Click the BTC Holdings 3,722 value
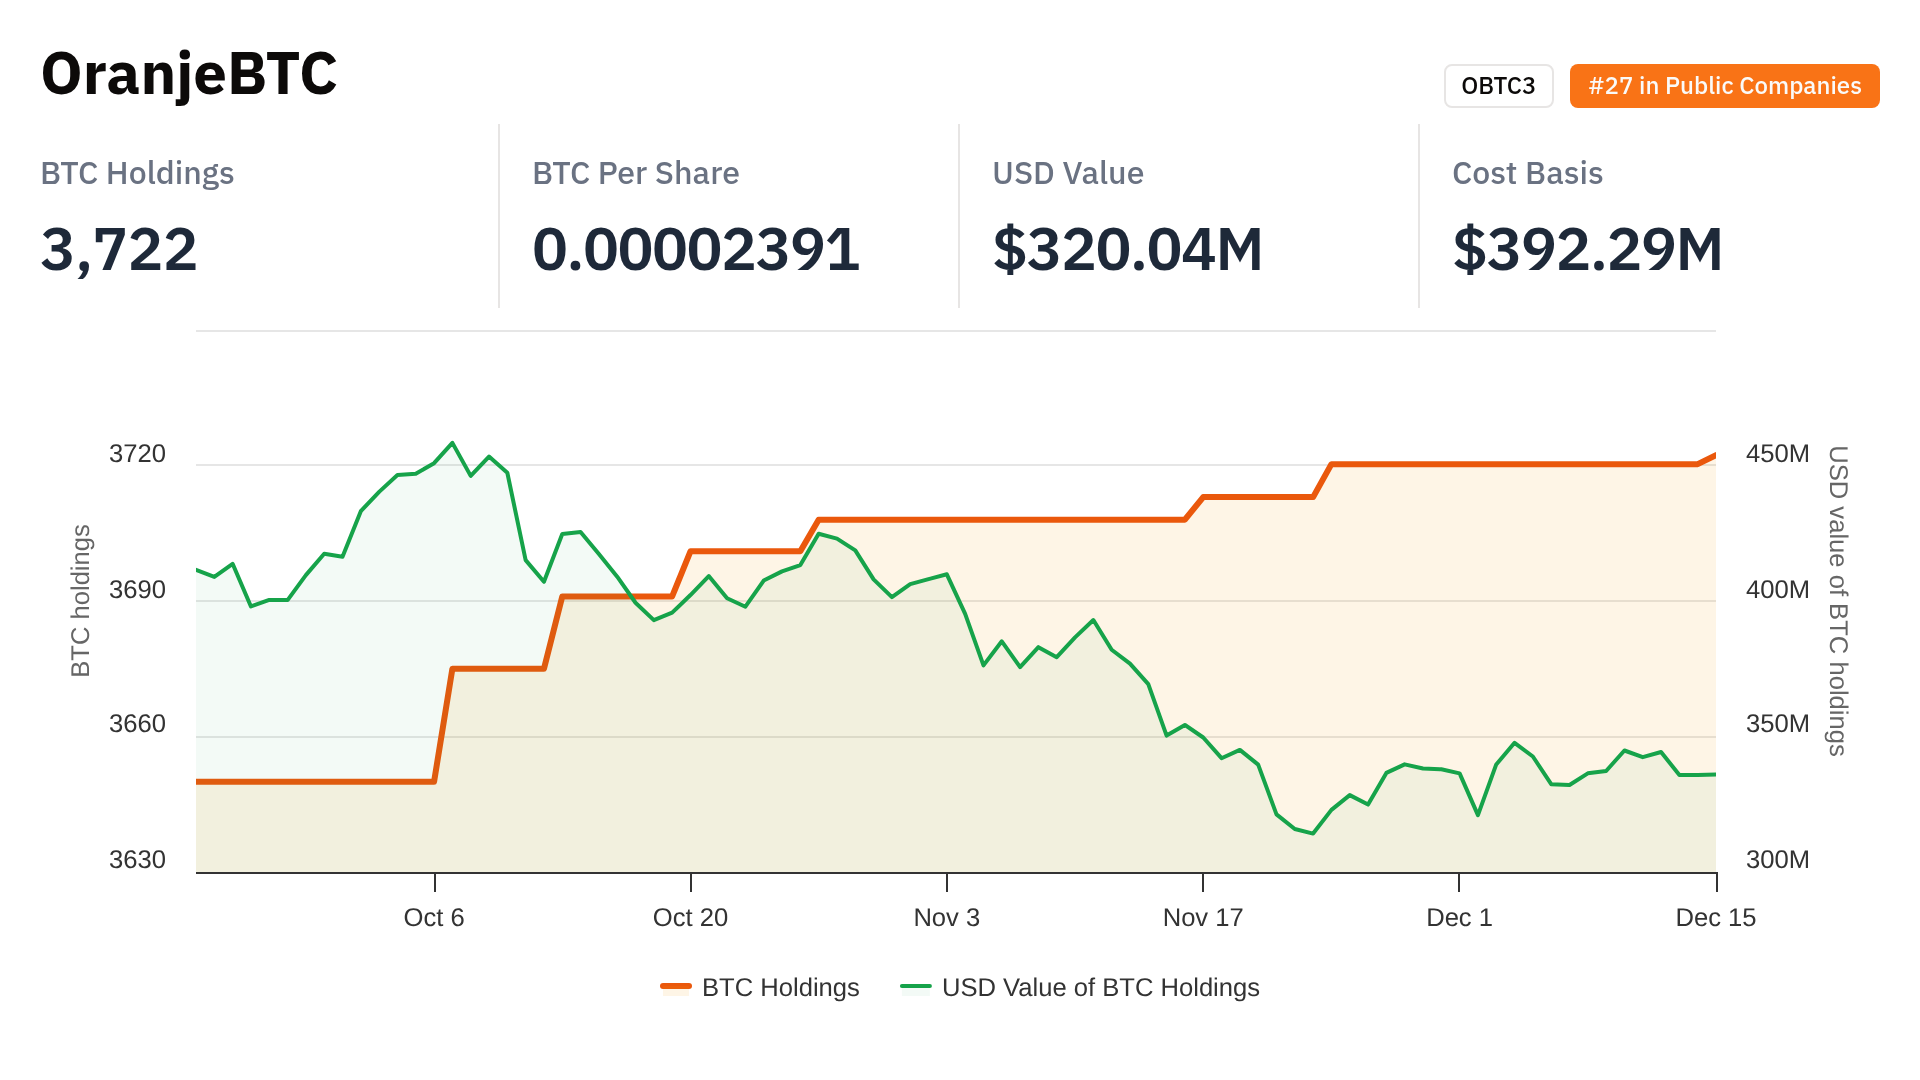Screen dimensions: 1920x1080 (x=119, y=249)
